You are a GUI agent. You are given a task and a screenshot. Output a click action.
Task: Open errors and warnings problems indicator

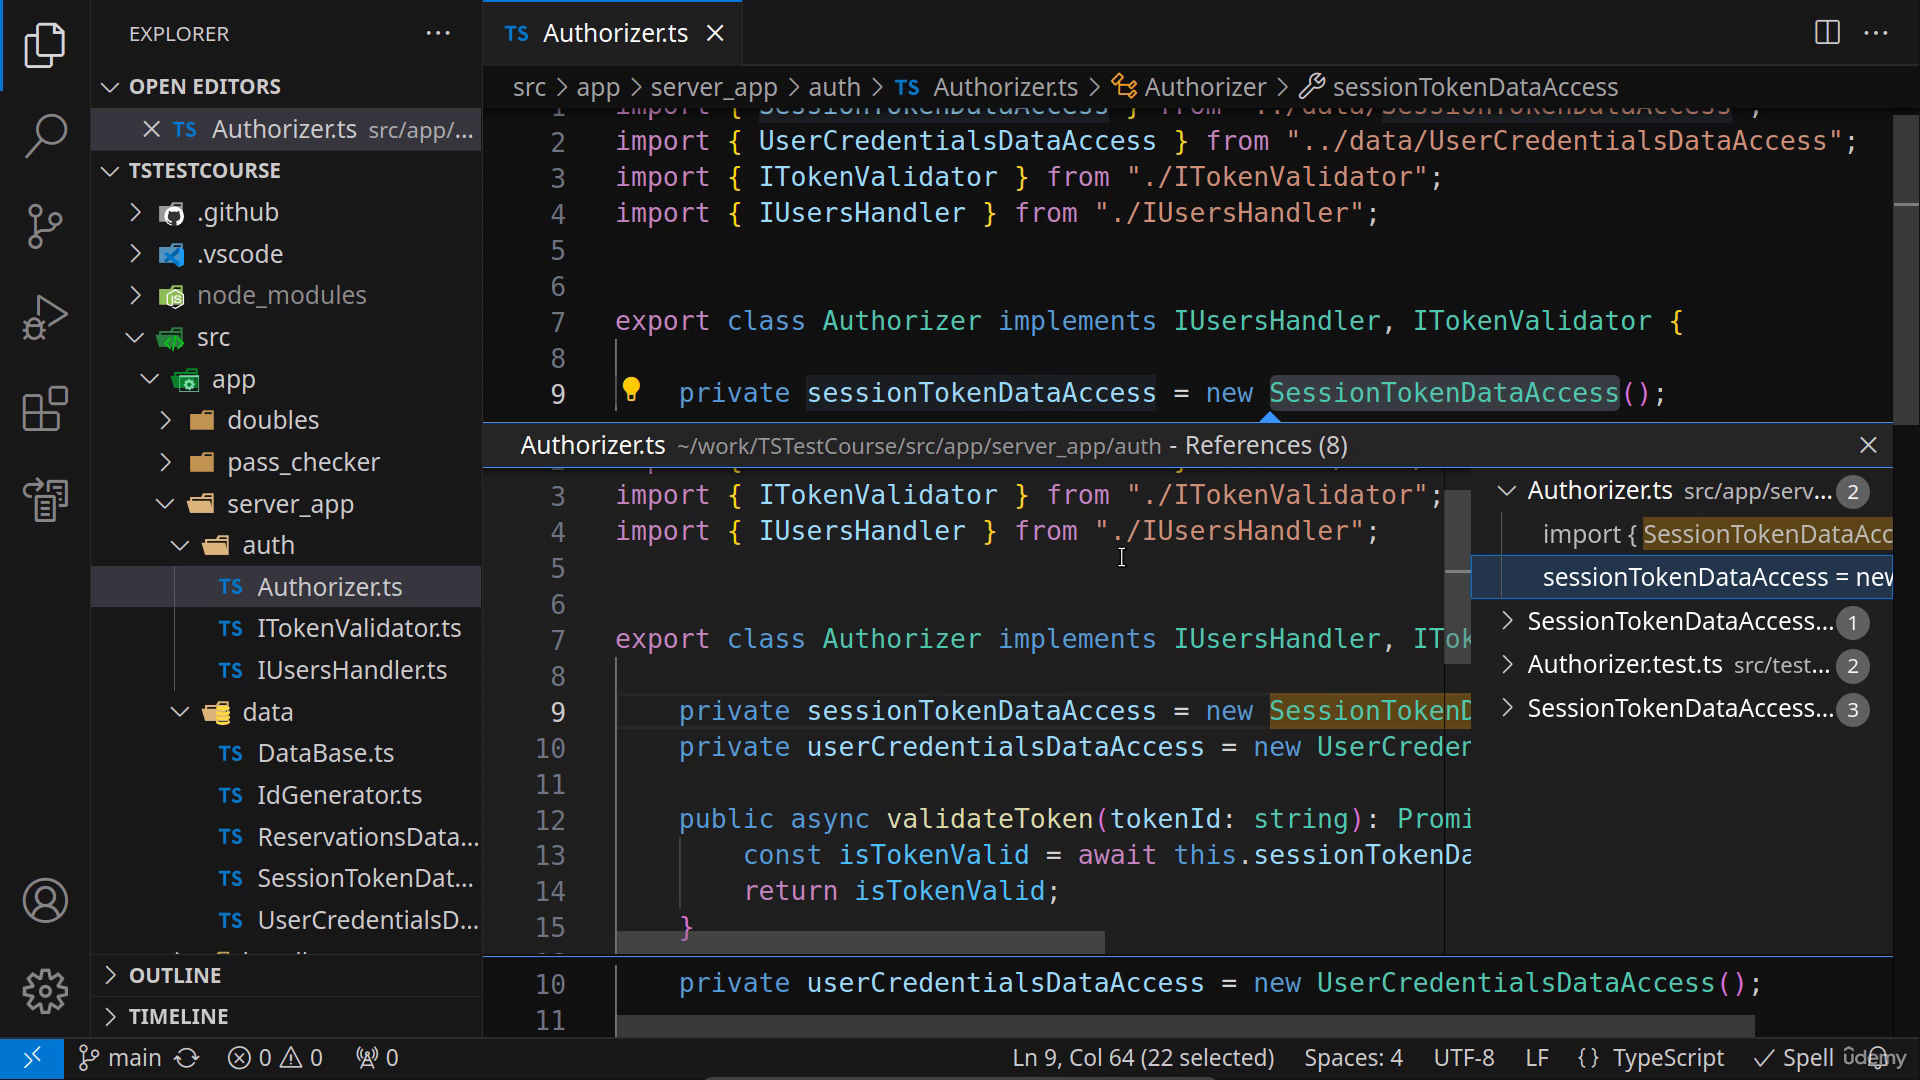pos(275,1058)
